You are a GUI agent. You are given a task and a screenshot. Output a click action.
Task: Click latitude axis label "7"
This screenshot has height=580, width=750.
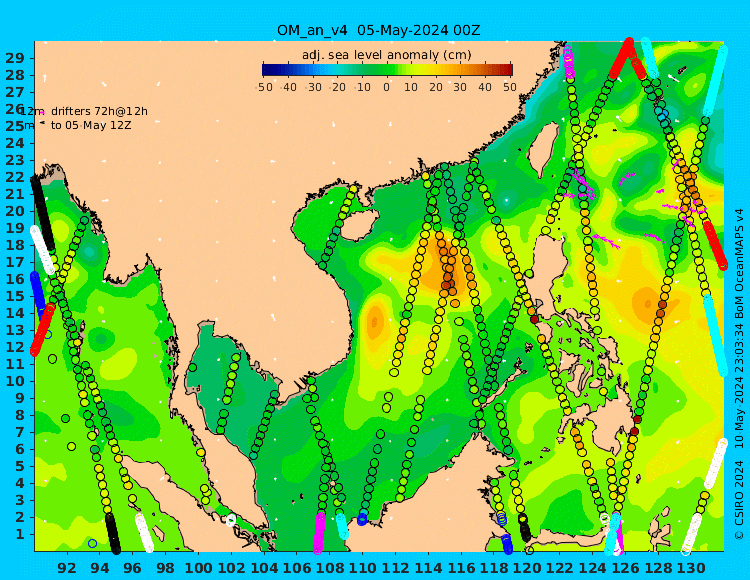pyautogui.click(x=19, y=432)
